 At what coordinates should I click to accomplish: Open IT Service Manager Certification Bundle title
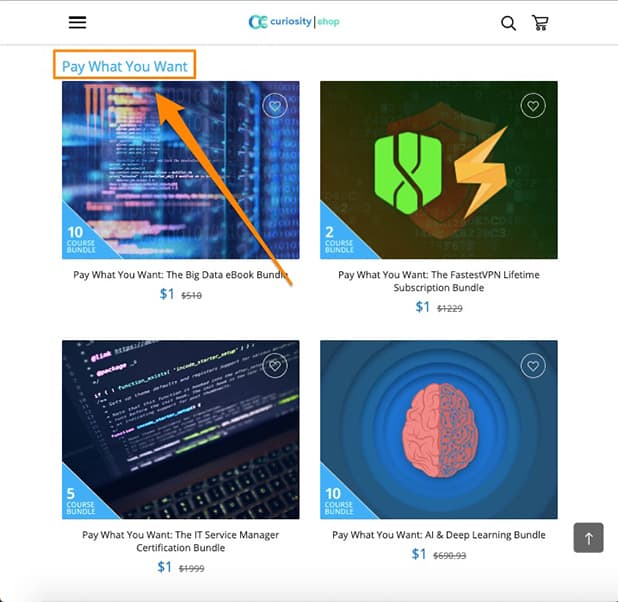pyautogui.click(x=181, y=541)
